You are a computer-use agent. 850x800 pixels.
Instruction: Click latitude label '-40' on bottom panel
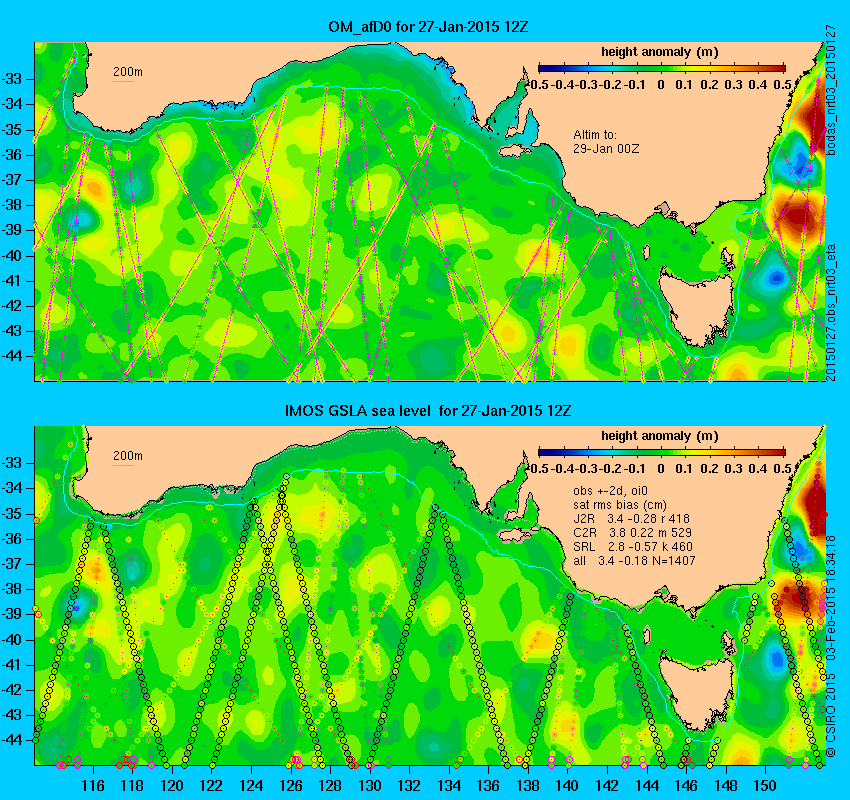click(x=11, y=639)
